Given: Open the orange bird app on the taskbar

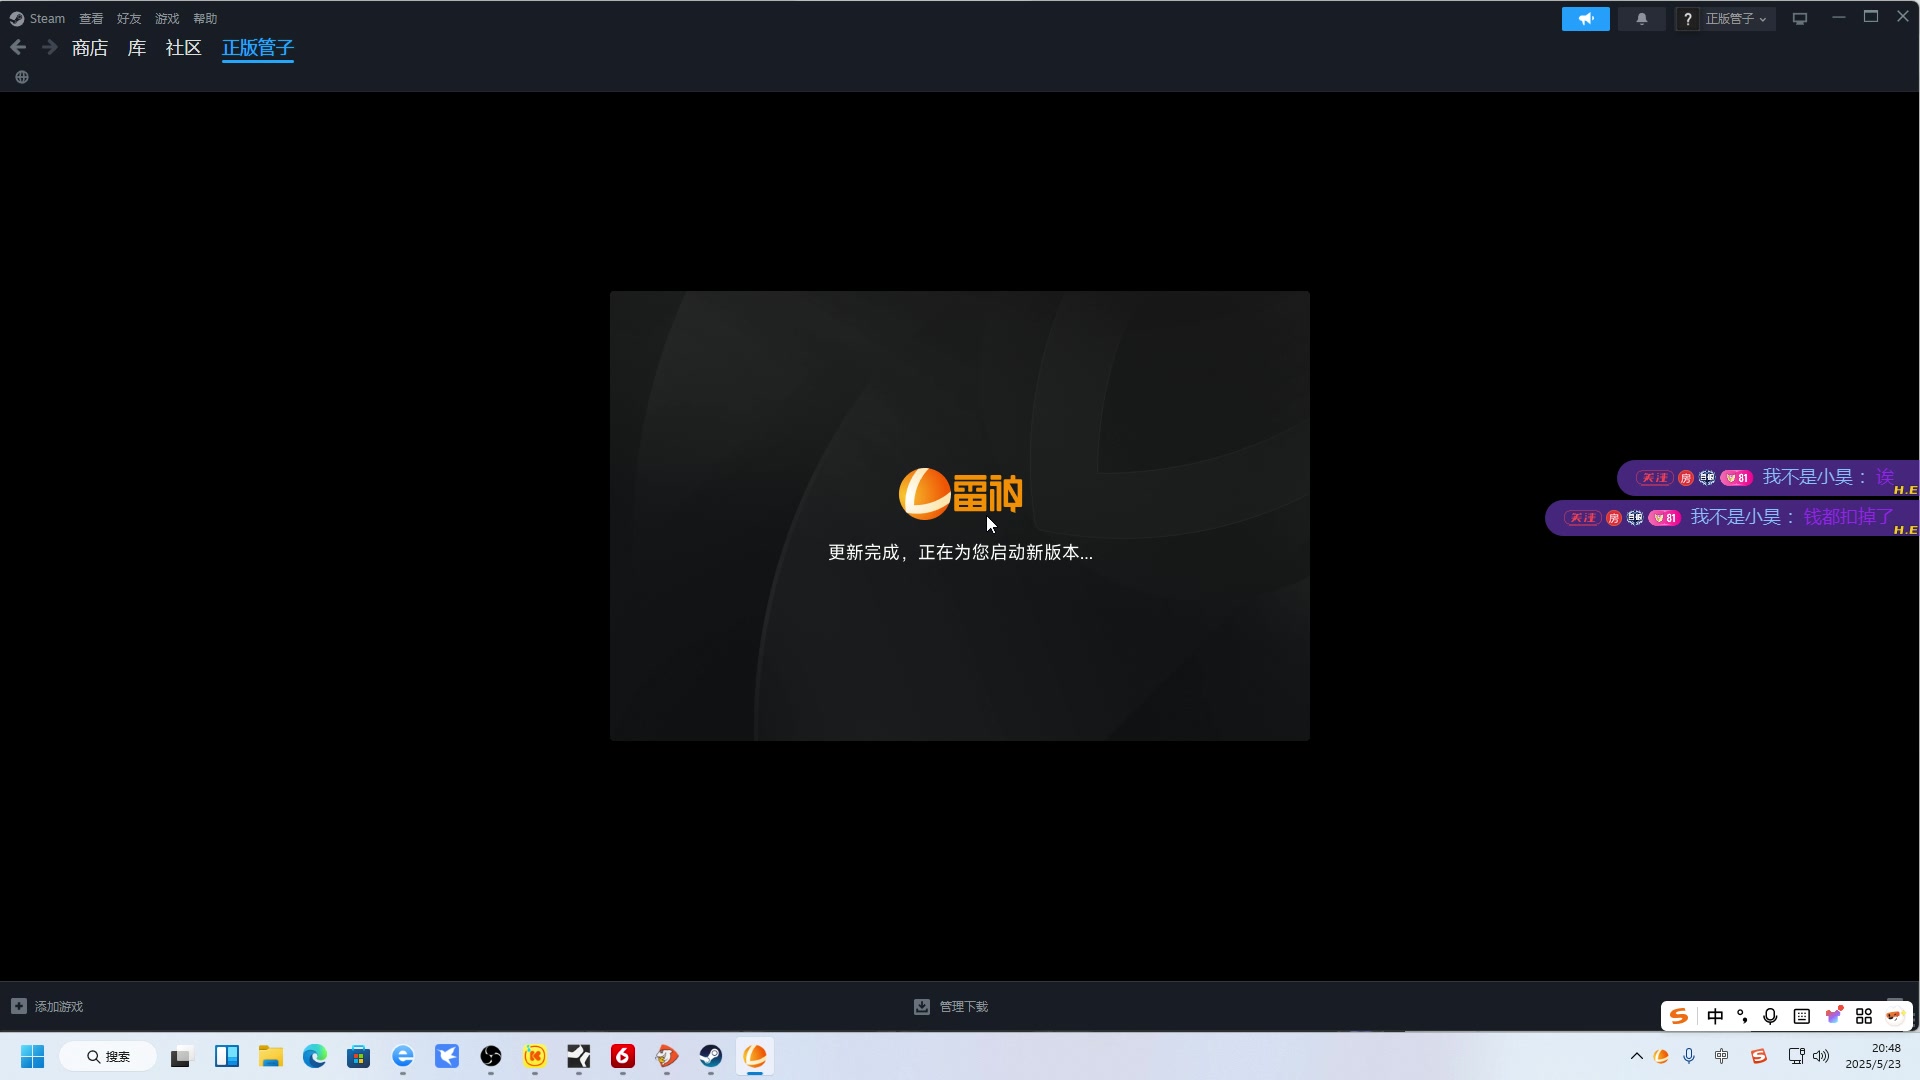Looking at the screenshot, I should 667,1056.
